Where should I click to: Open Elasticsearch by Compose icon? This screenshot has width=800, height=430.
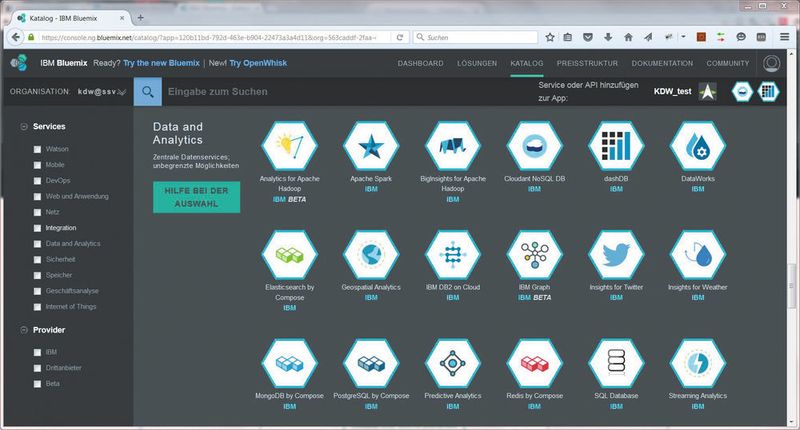[x=289, y=254]
